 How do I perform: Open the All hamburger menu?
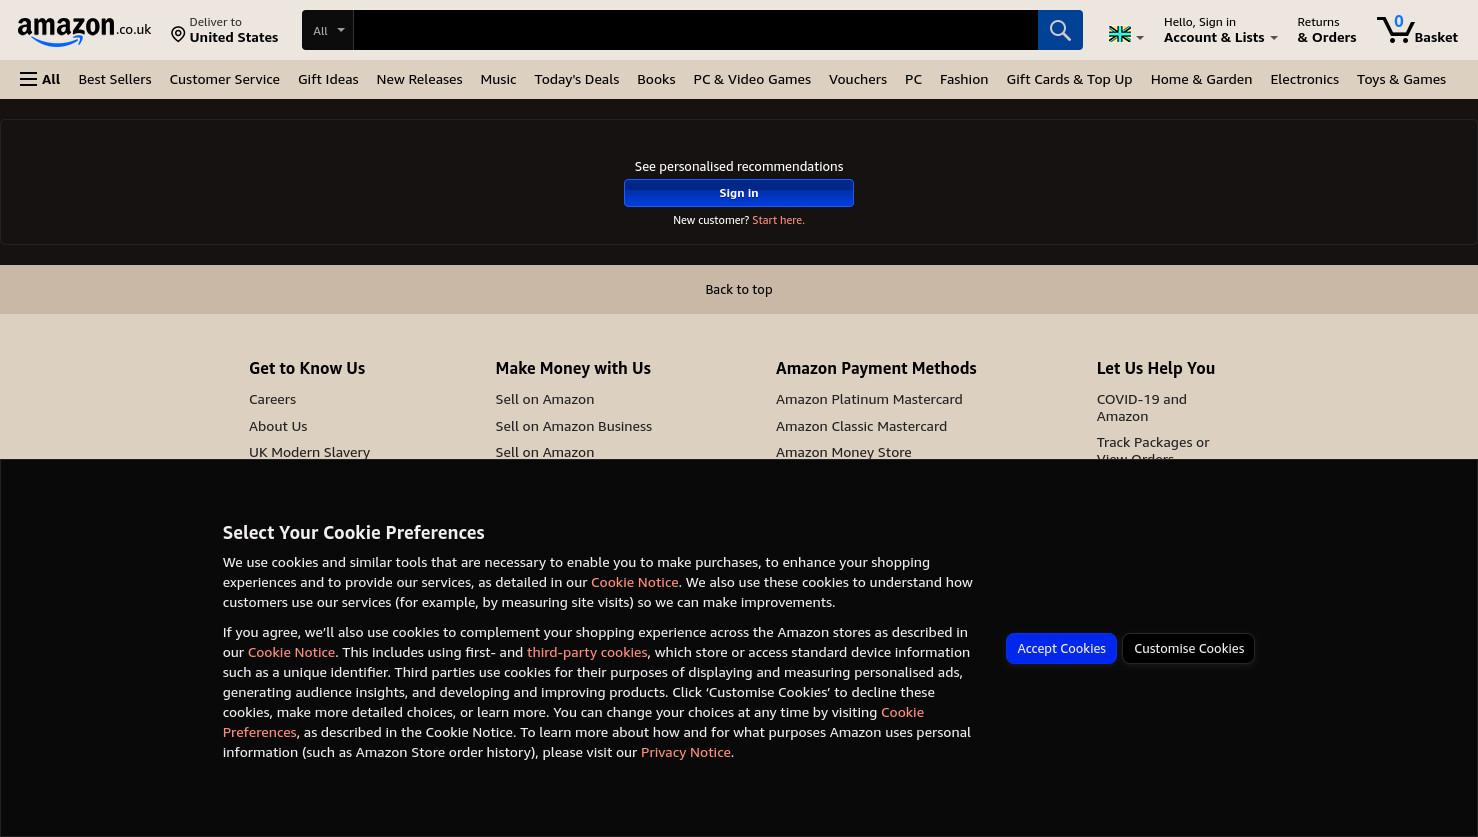click(x=40, y=79)
